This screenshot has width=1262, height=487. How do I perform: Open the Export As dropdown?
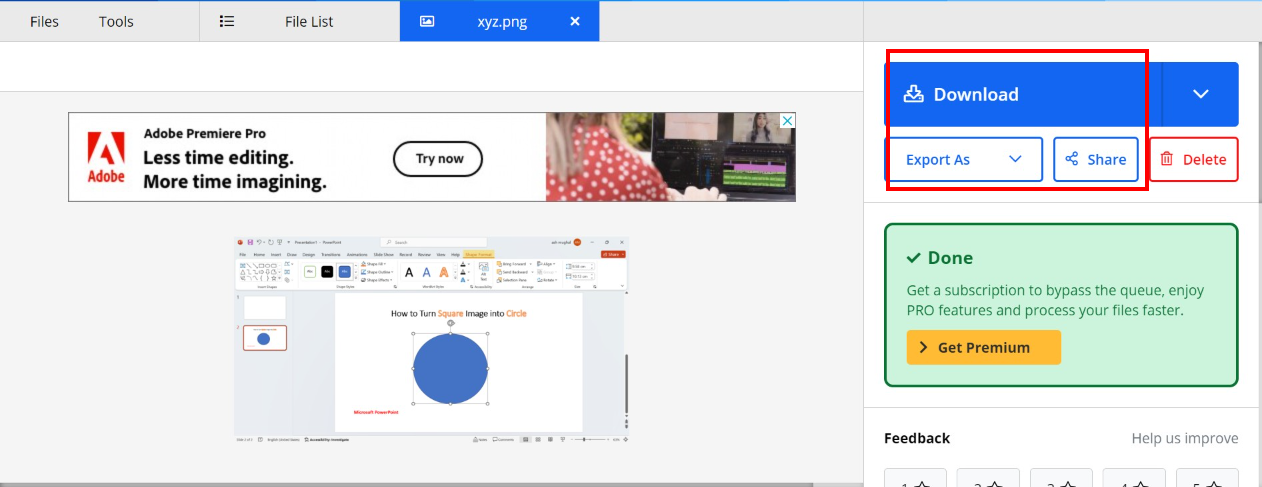[x=964, y=159]
